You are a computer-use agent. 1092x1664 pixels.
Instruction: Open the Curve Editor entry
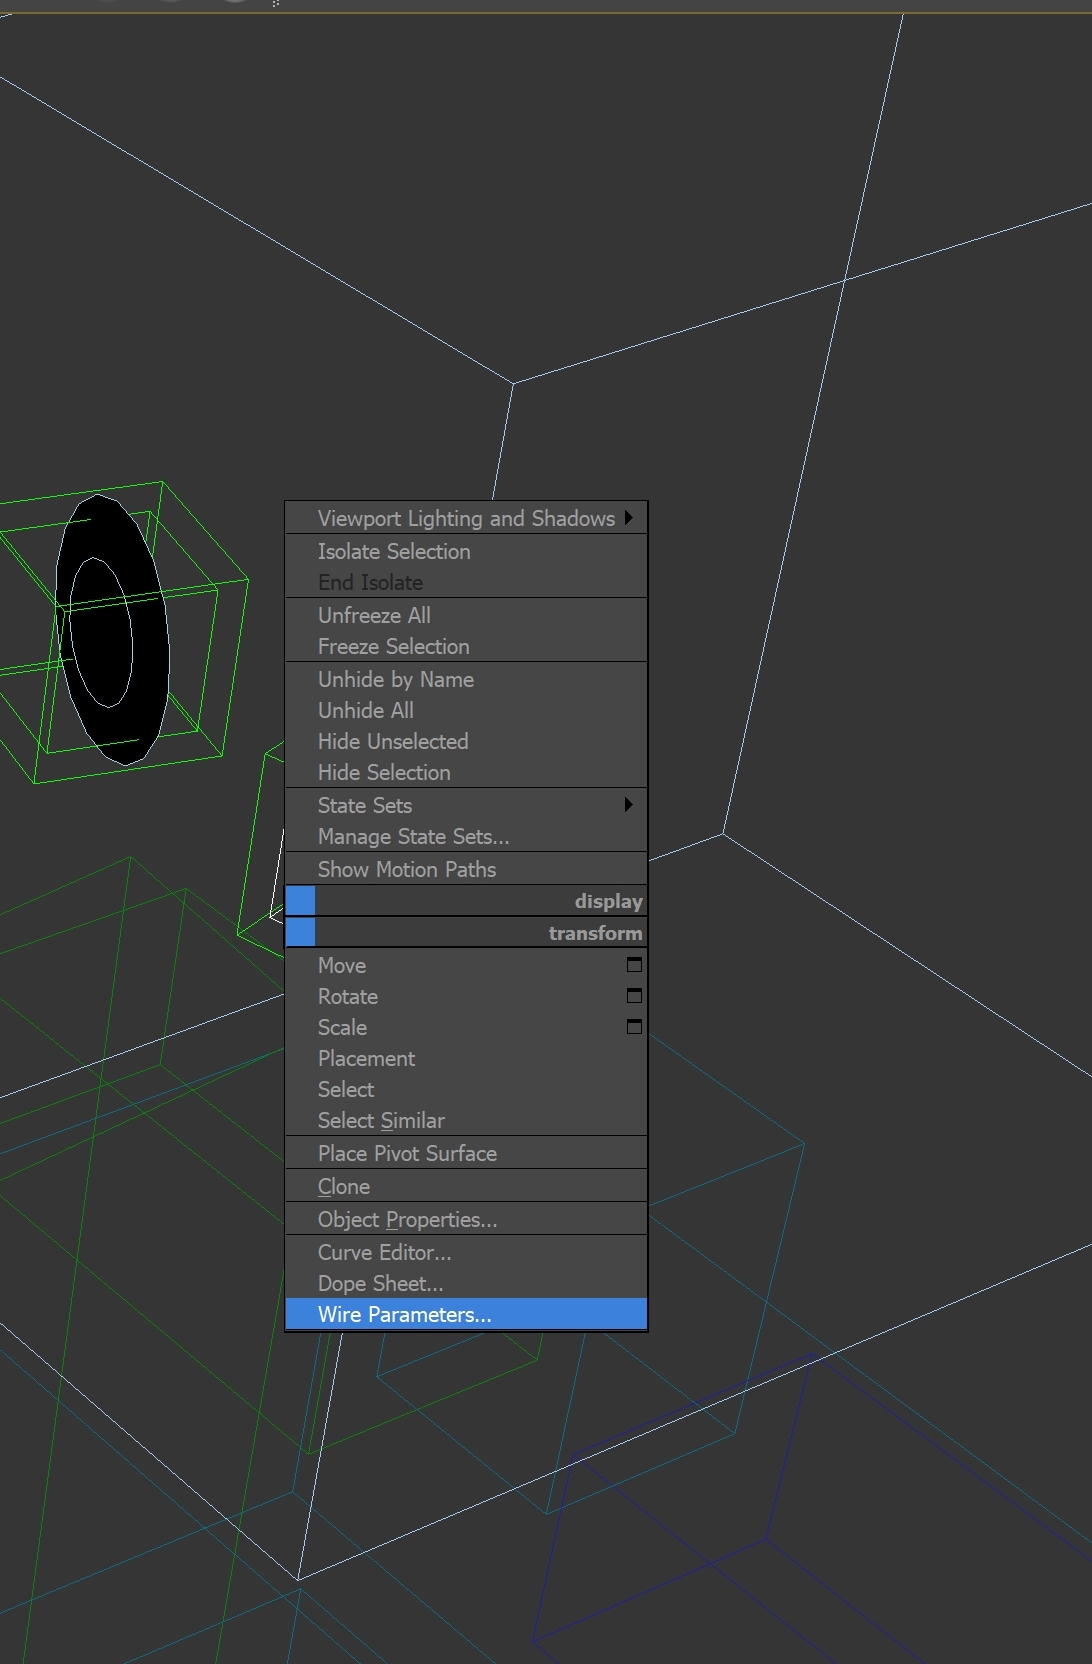[x=466, y=1252]
